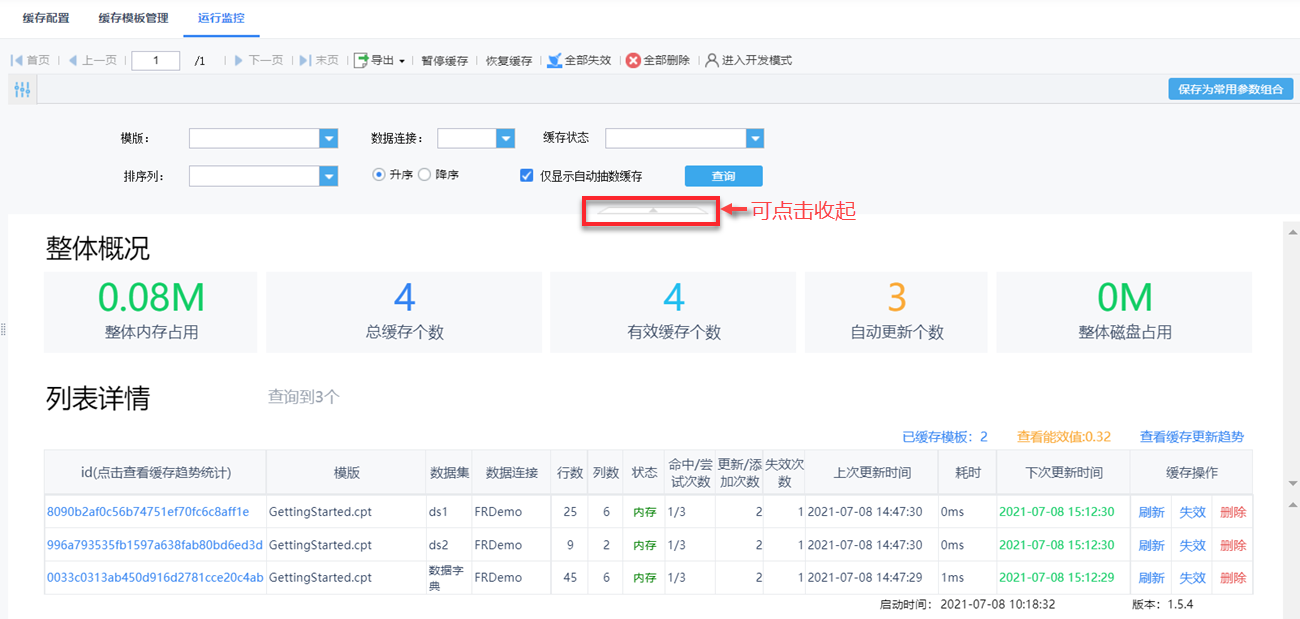Click the 整体内存占用 0.08M card
The height and width of the screenshot is (619, 1300).
click(x=151, y=312)
